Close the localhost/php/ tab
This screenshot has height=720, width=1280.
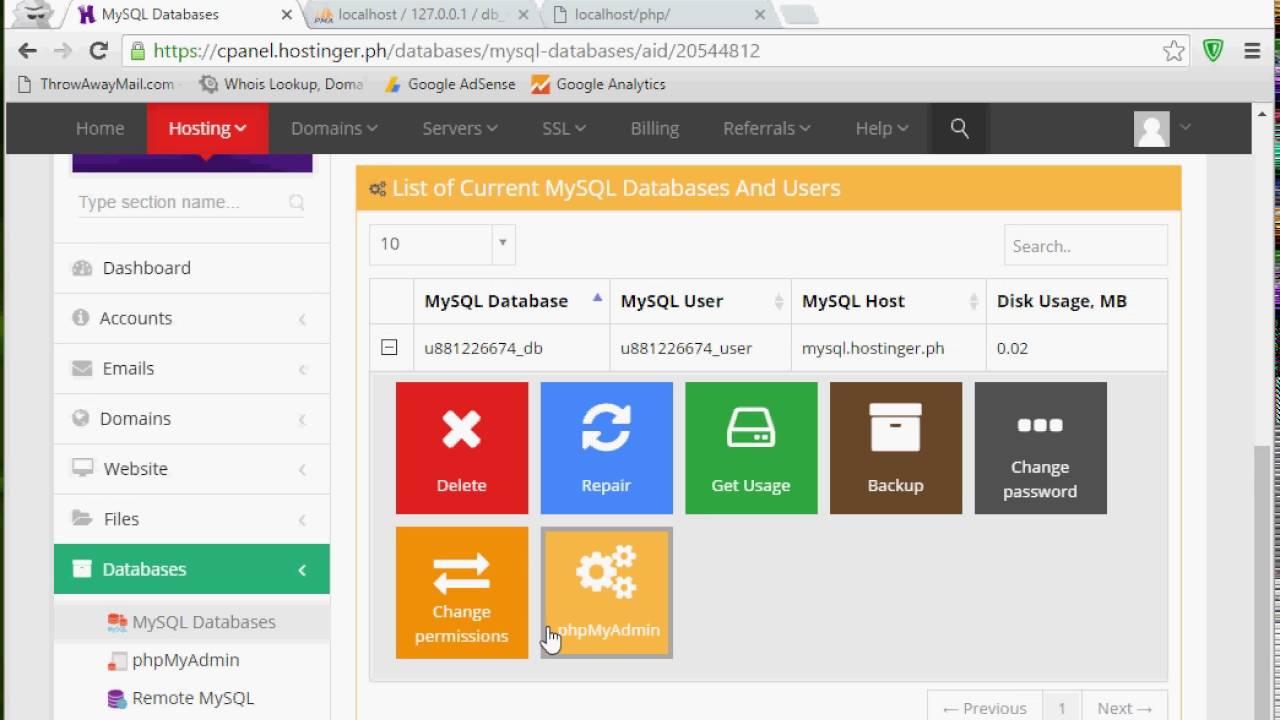(760, 15)
